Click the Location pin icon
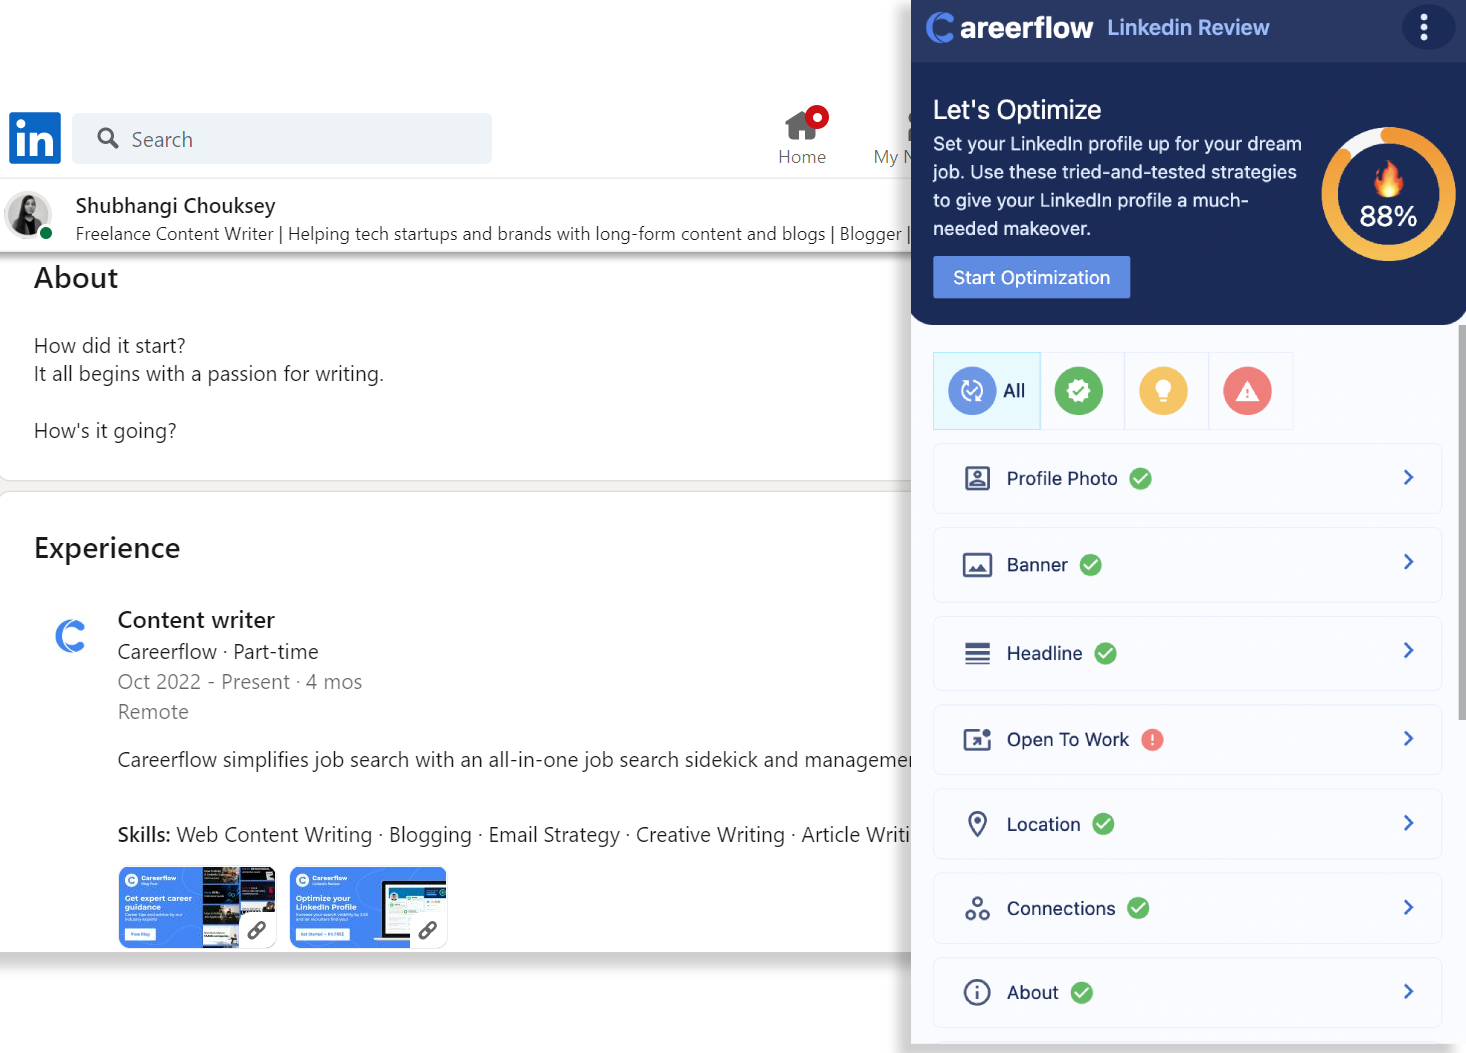The image size is (1466, 1053). 977,824
